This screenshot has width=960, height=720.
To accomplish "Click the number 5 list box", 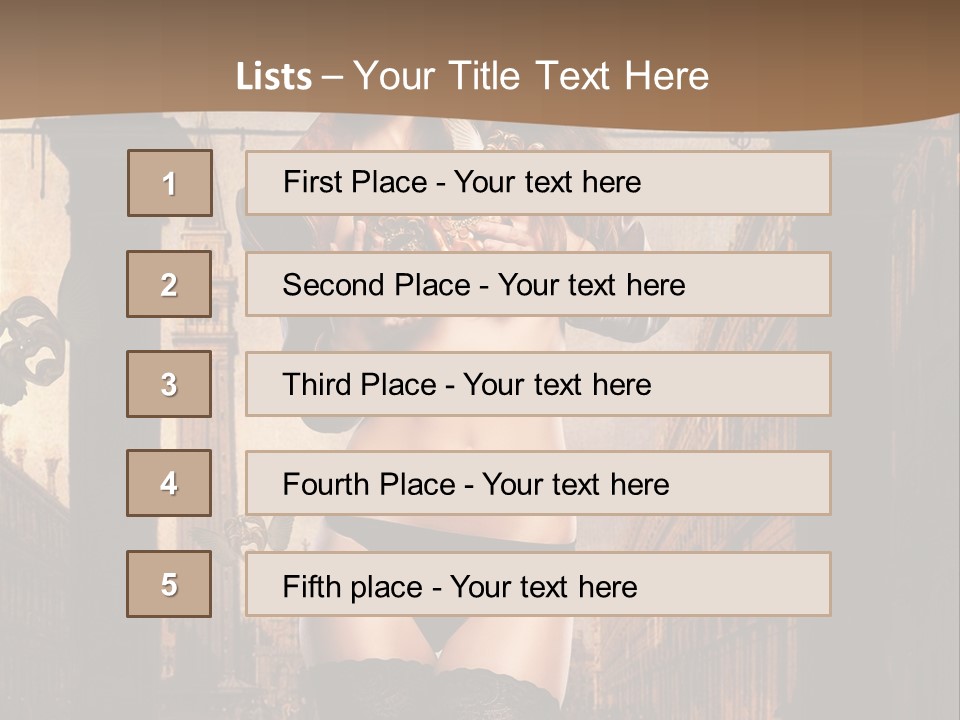I will coord(169,584).
